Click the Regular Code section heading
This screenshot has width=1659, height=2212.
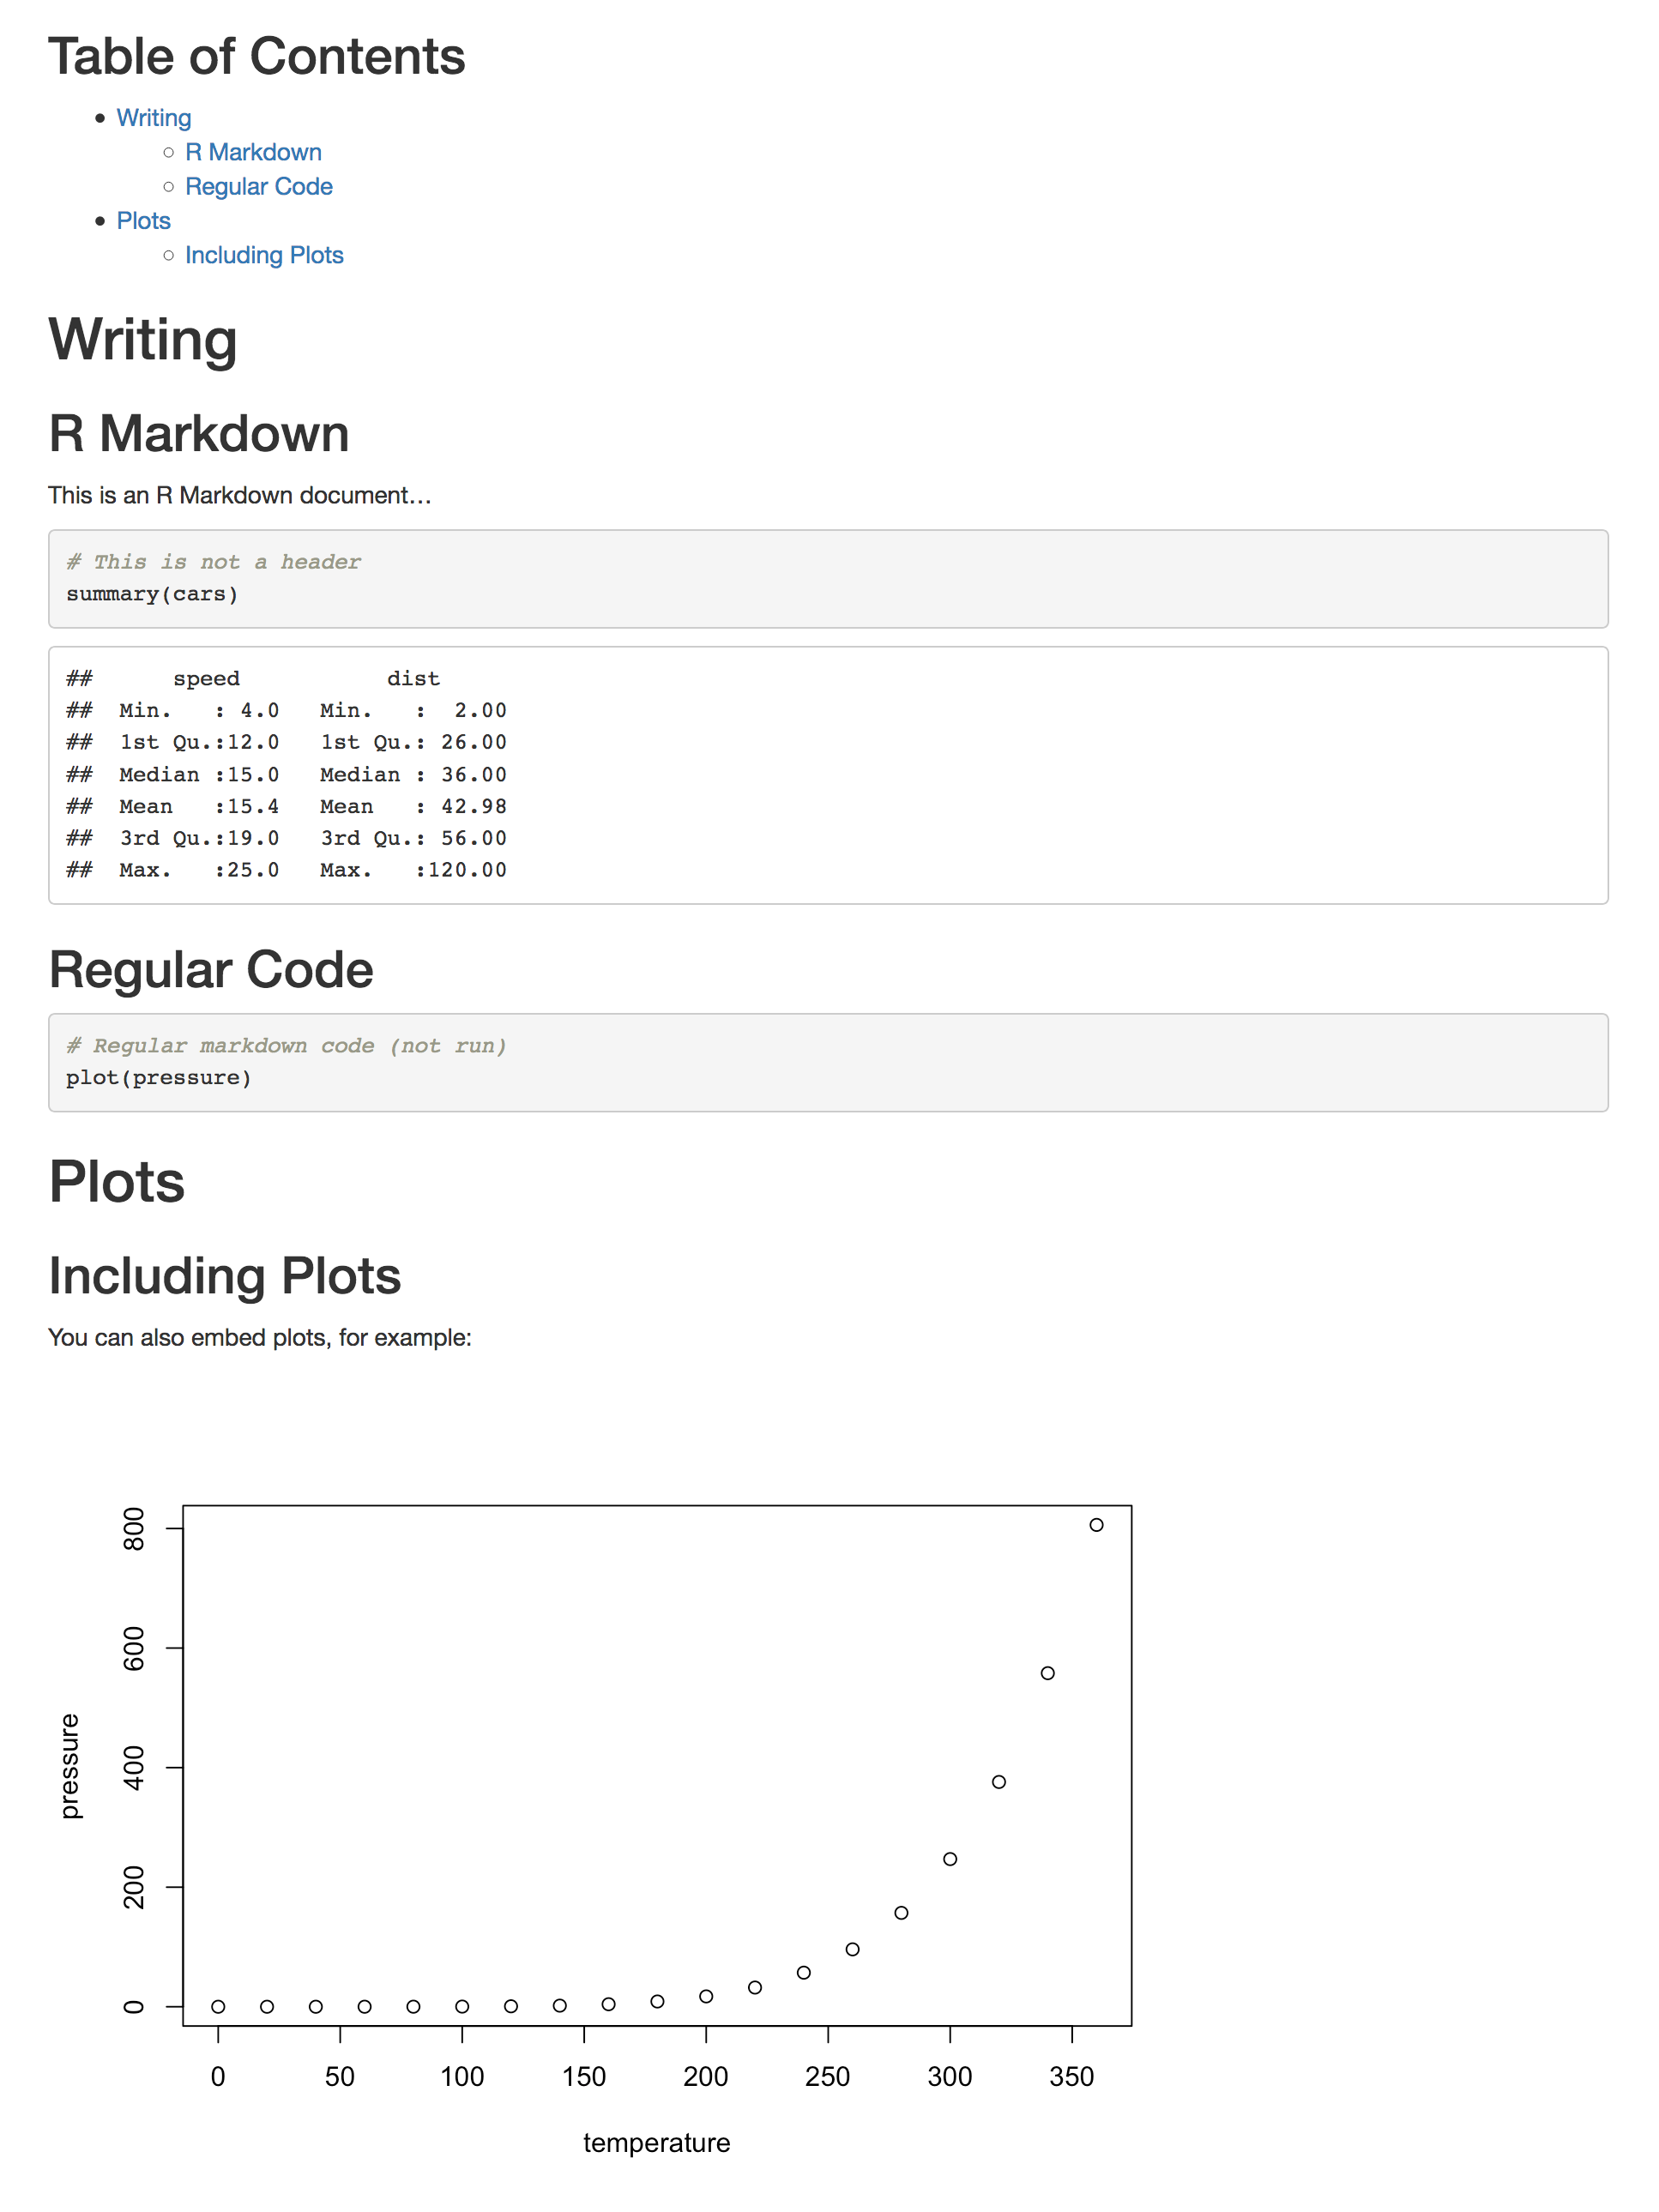tap(211, 970)
